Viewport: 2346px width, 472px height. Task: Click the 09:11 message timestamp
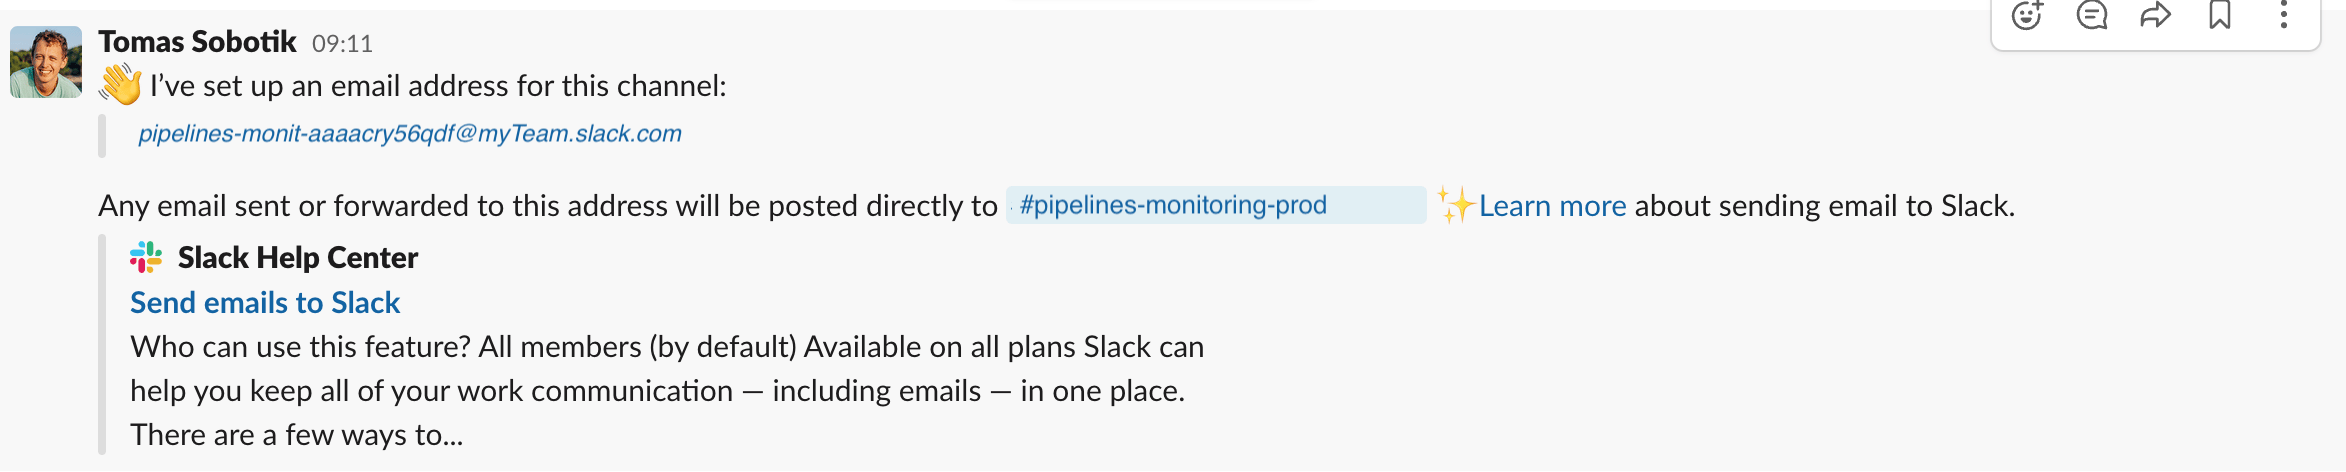[342, 44]
